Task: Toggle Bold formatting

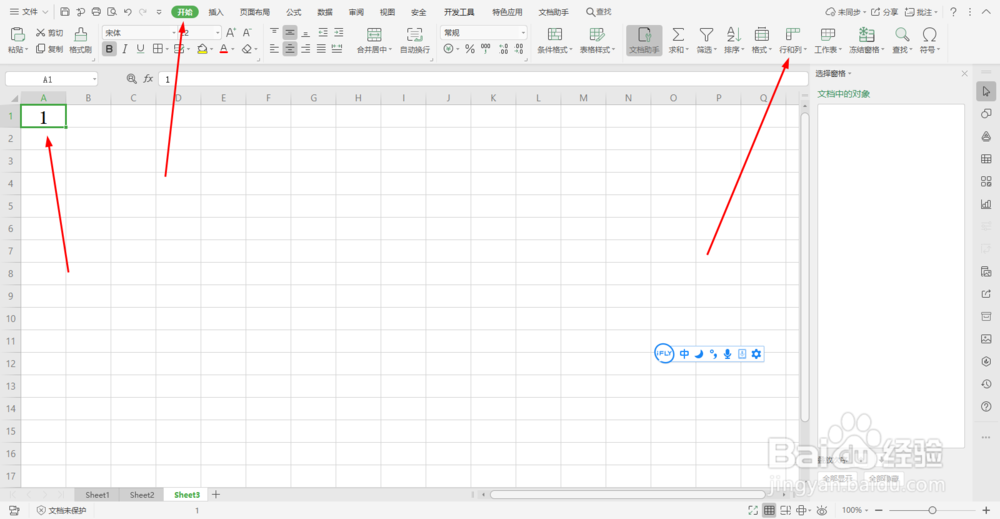Action: pyautogui.click(x=109, y=49)
